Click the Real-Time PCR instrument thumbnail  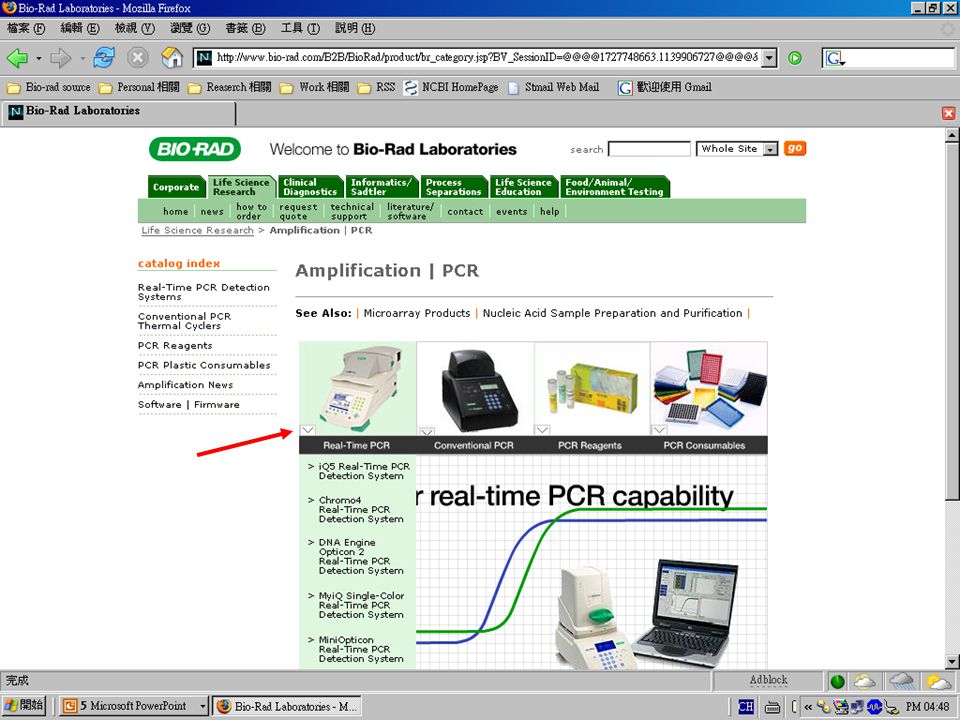click(x=358, y=388)
